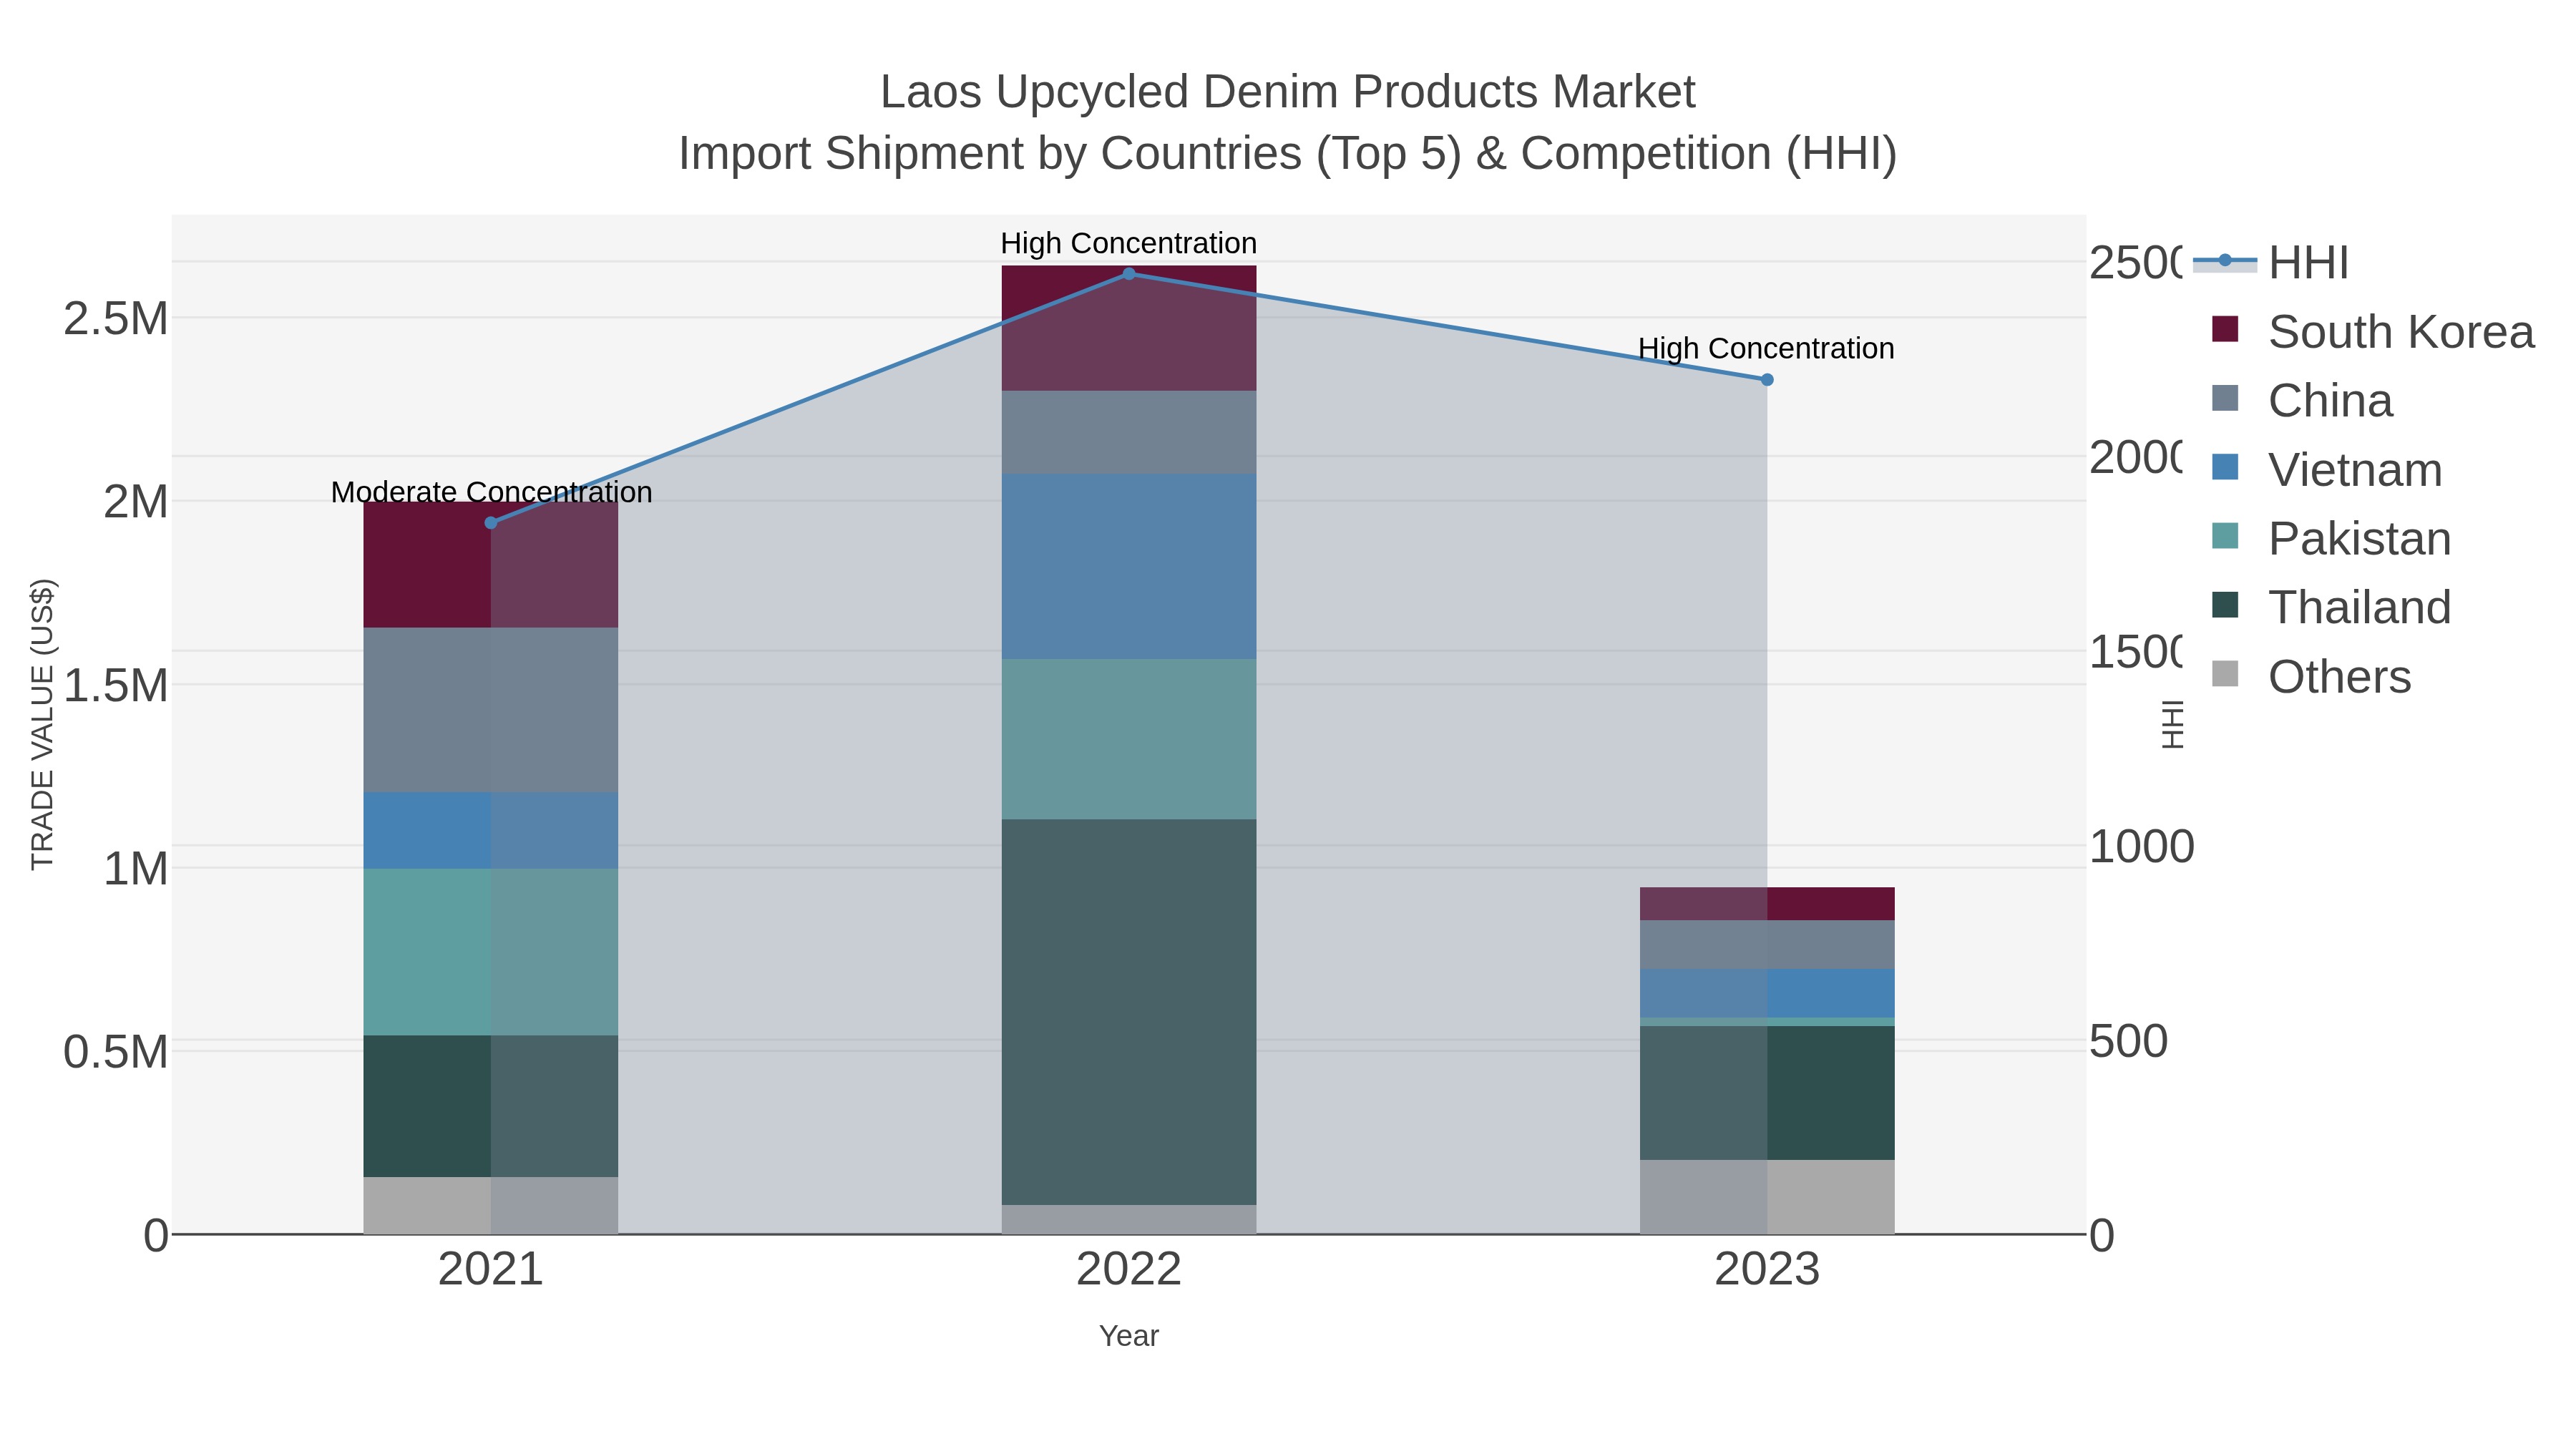Click the Vietnam blue legend swatch
This screenshot has height=1449, width=2576.
coord(2225,467)
